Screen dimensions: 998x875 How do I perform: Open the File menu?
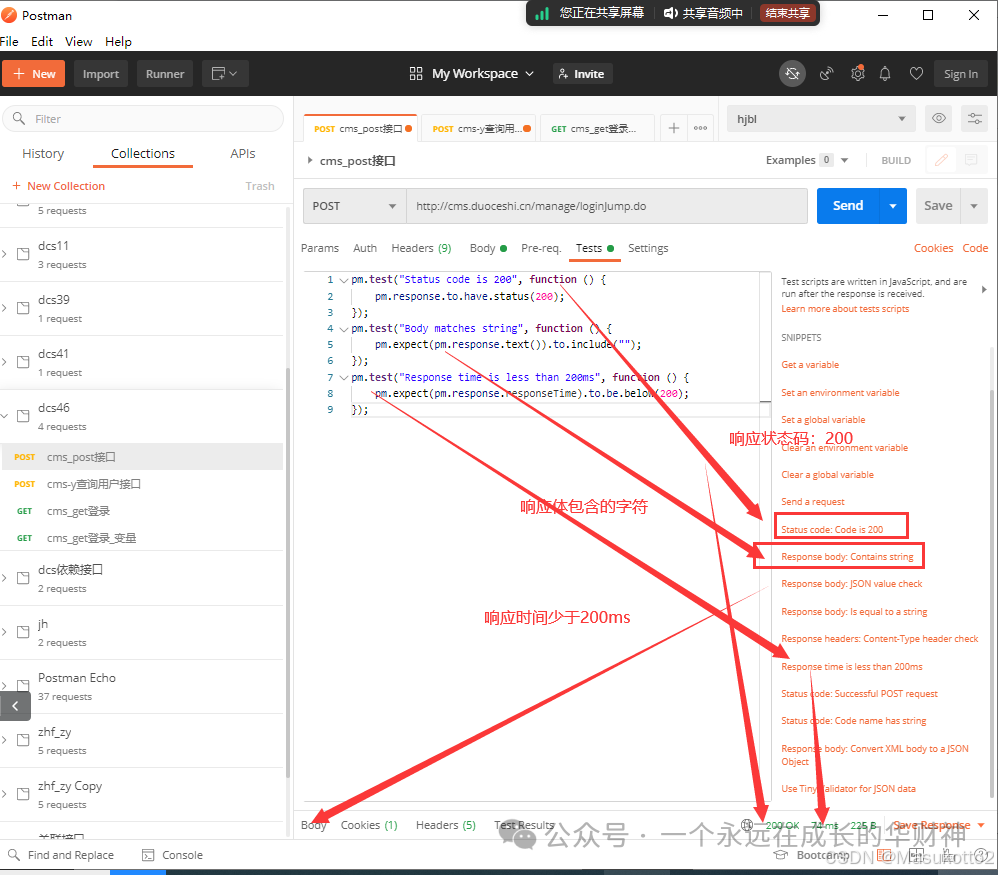click(x=10, y=41)
